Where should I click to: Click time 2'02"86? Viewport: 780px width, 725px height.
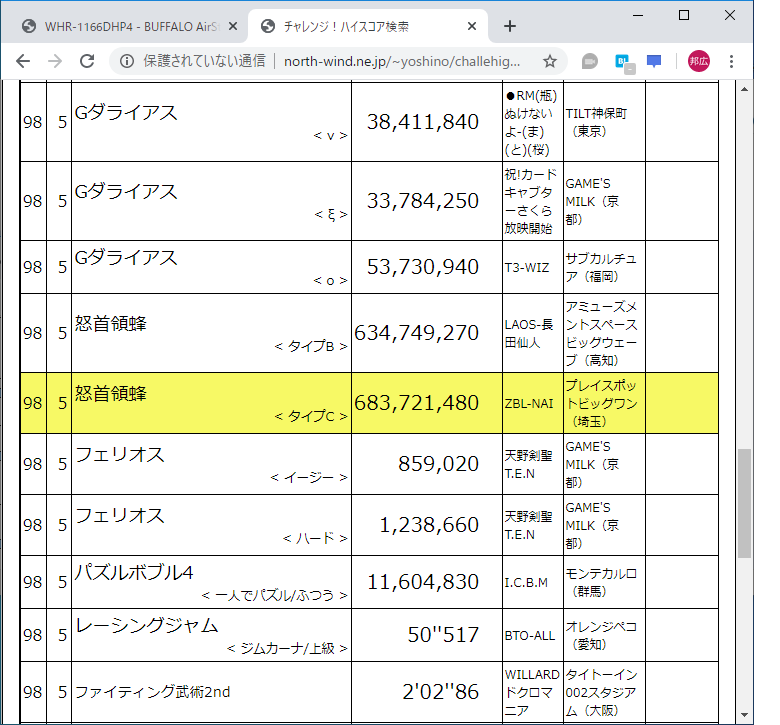441,692
